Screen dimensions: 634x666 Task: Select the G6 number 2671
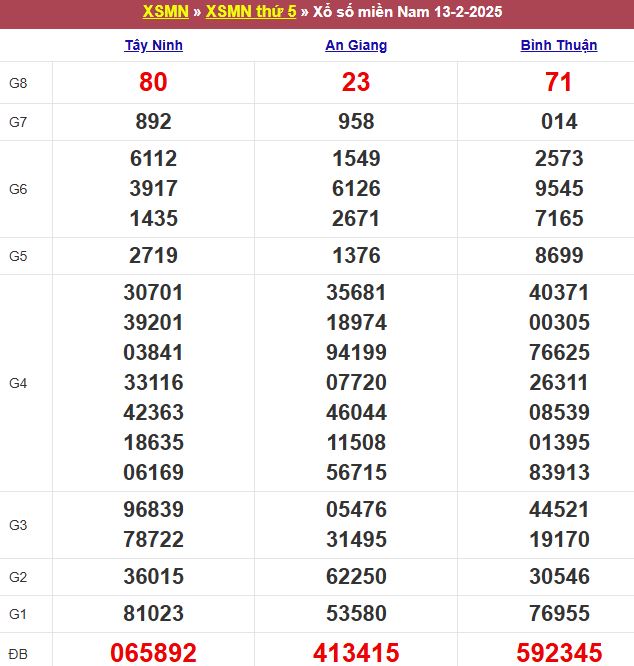[356, 218]
